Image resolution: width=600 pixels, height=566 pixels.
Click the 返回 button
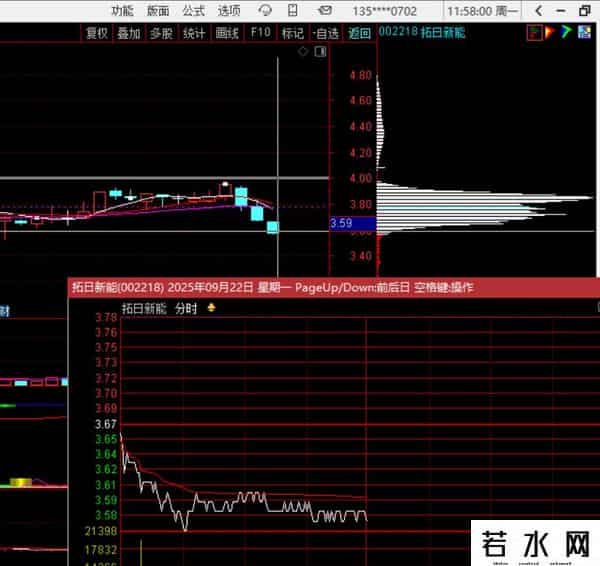tap(359, 33)
